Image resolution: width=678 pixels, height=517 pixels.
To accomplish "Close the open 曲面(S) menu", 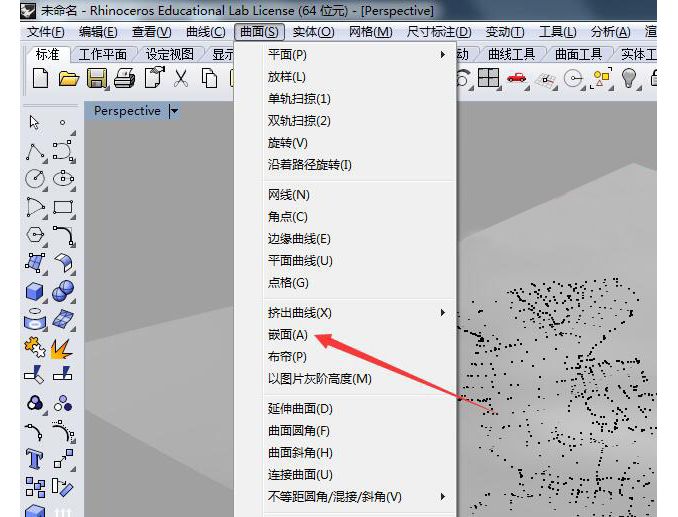I will coord(259,32).
